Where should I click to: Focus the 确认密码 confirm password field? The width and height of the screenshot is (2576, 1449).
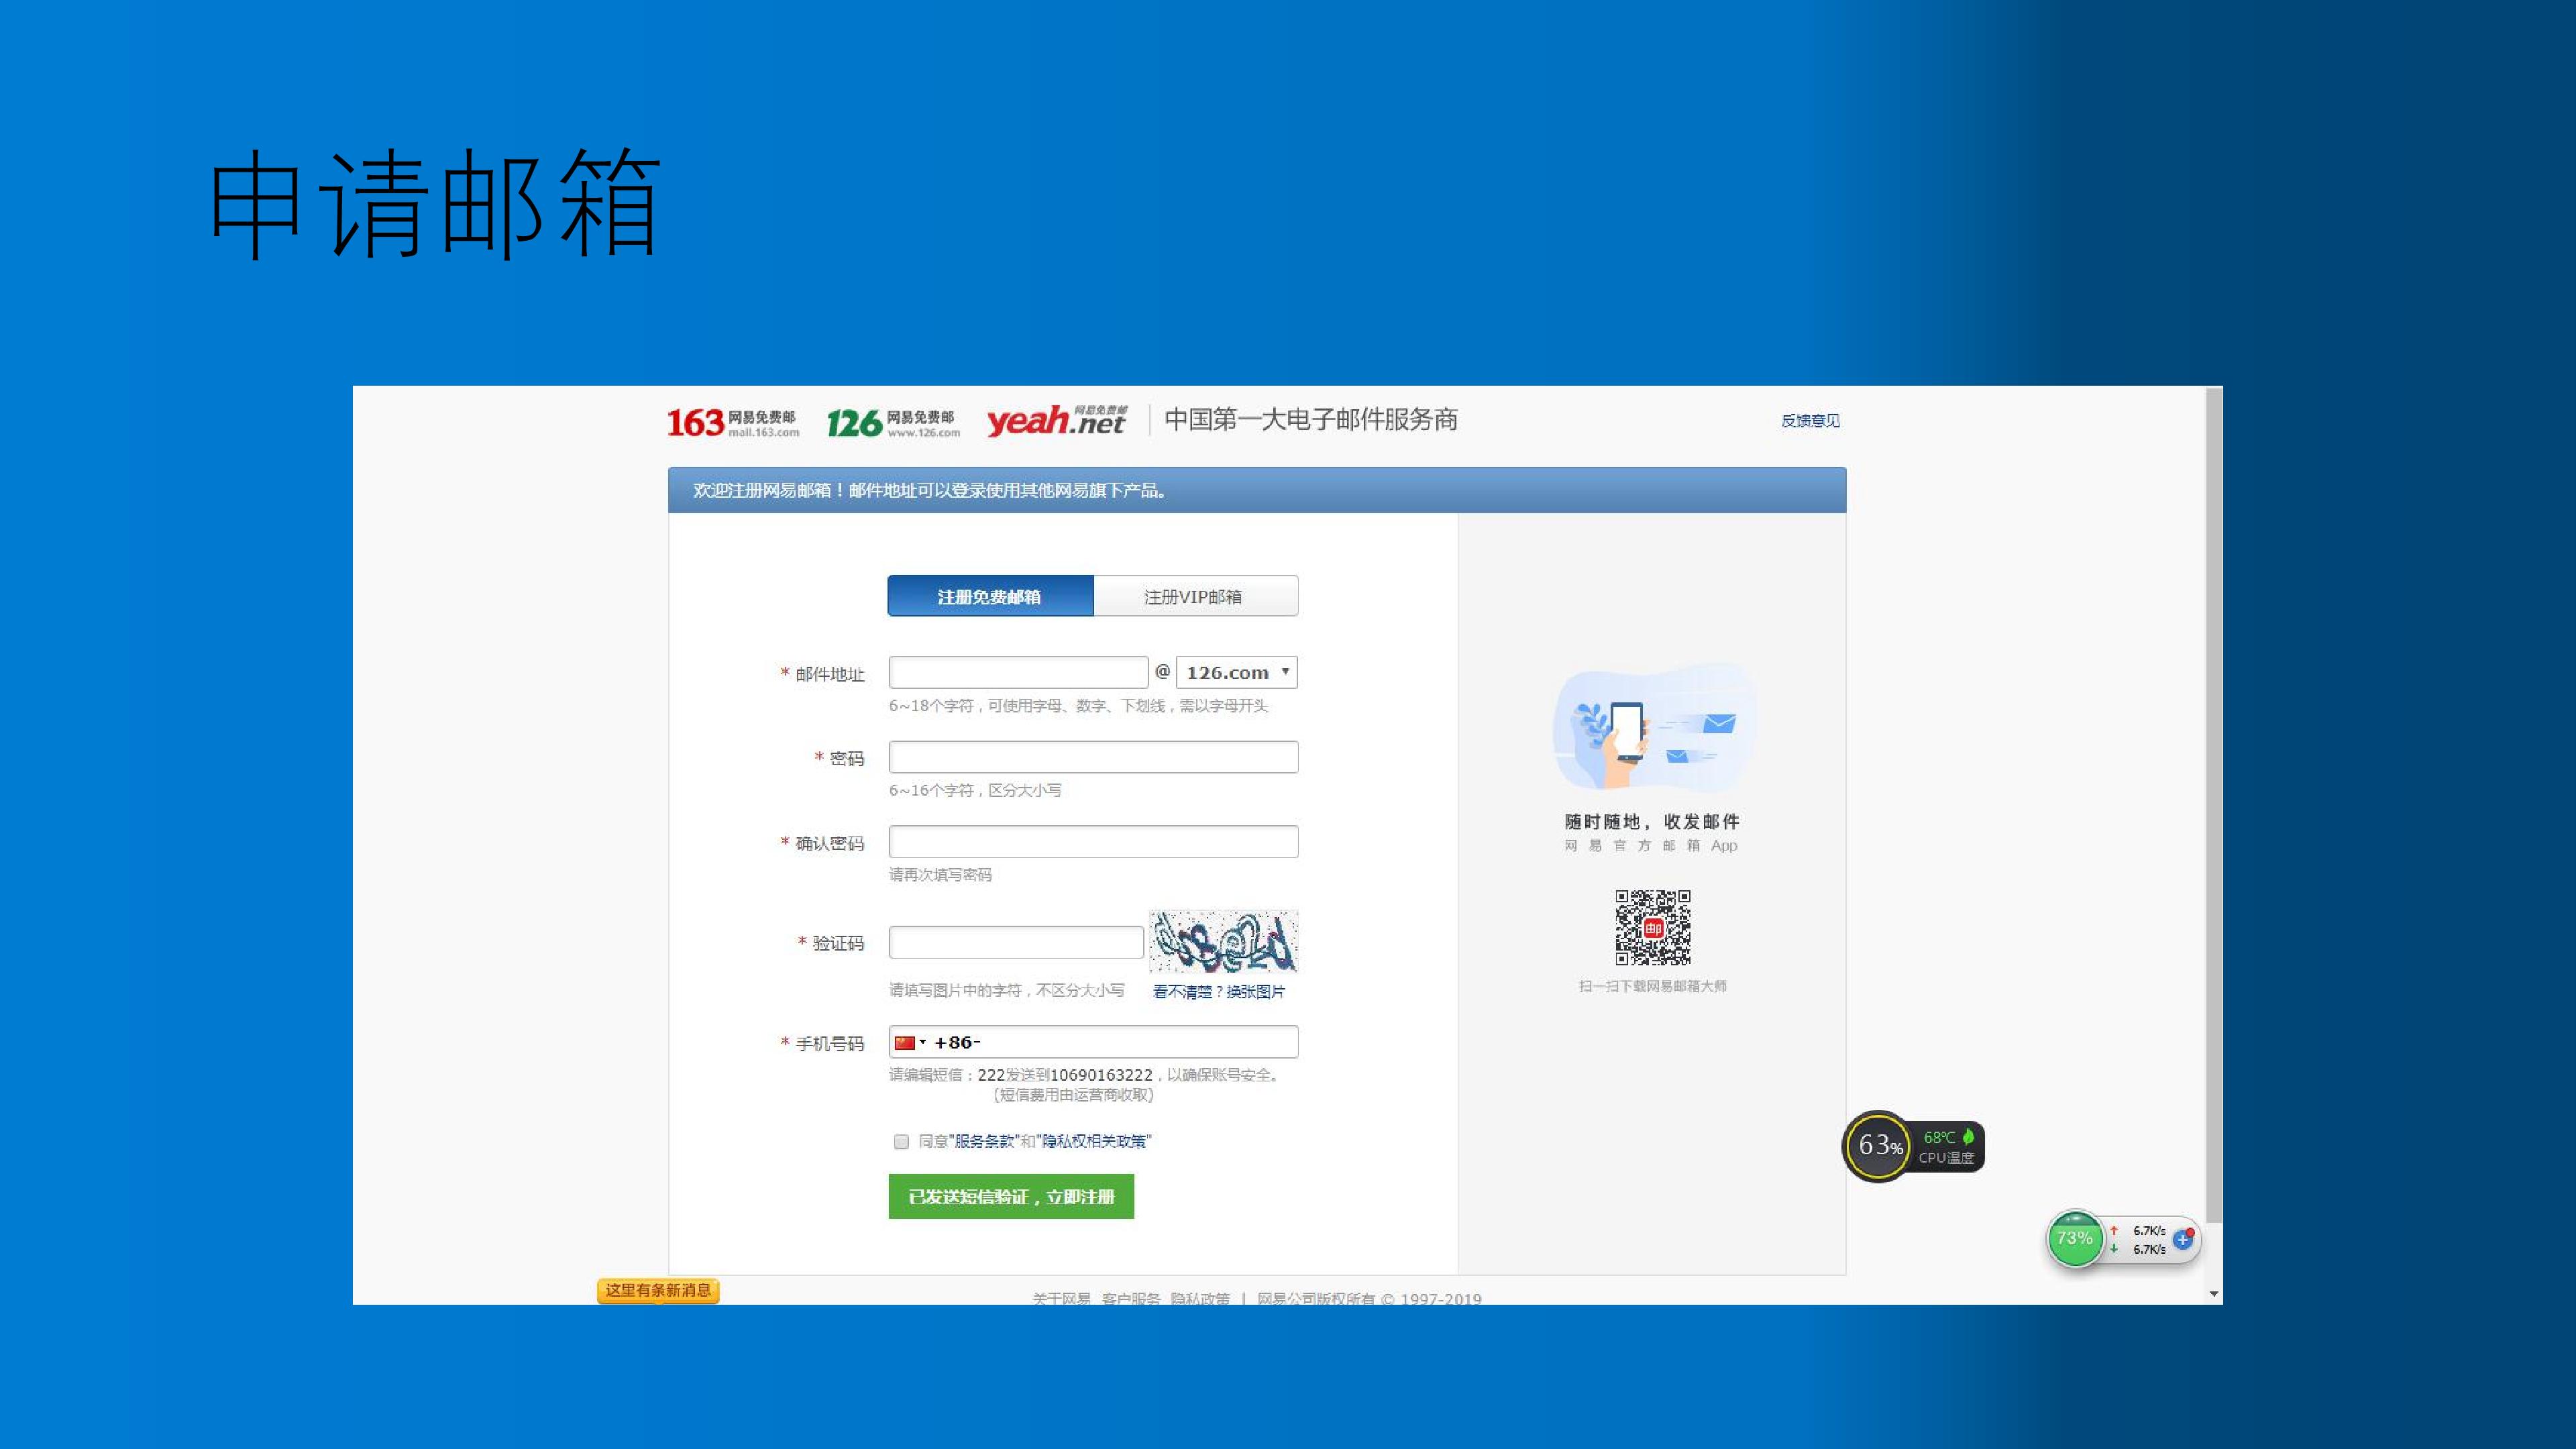pos(1093,841)
